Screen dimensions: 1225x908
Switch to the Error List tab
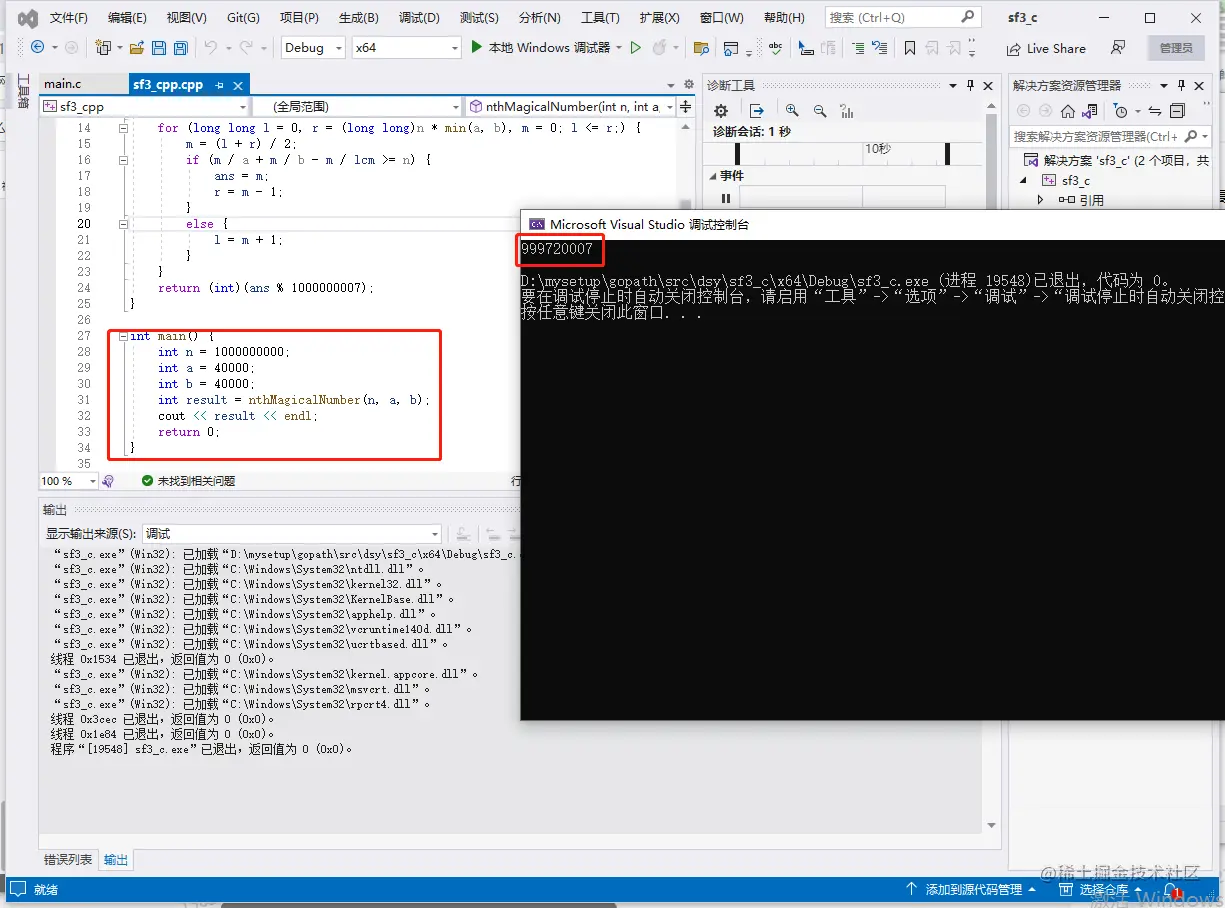(68, 860)
